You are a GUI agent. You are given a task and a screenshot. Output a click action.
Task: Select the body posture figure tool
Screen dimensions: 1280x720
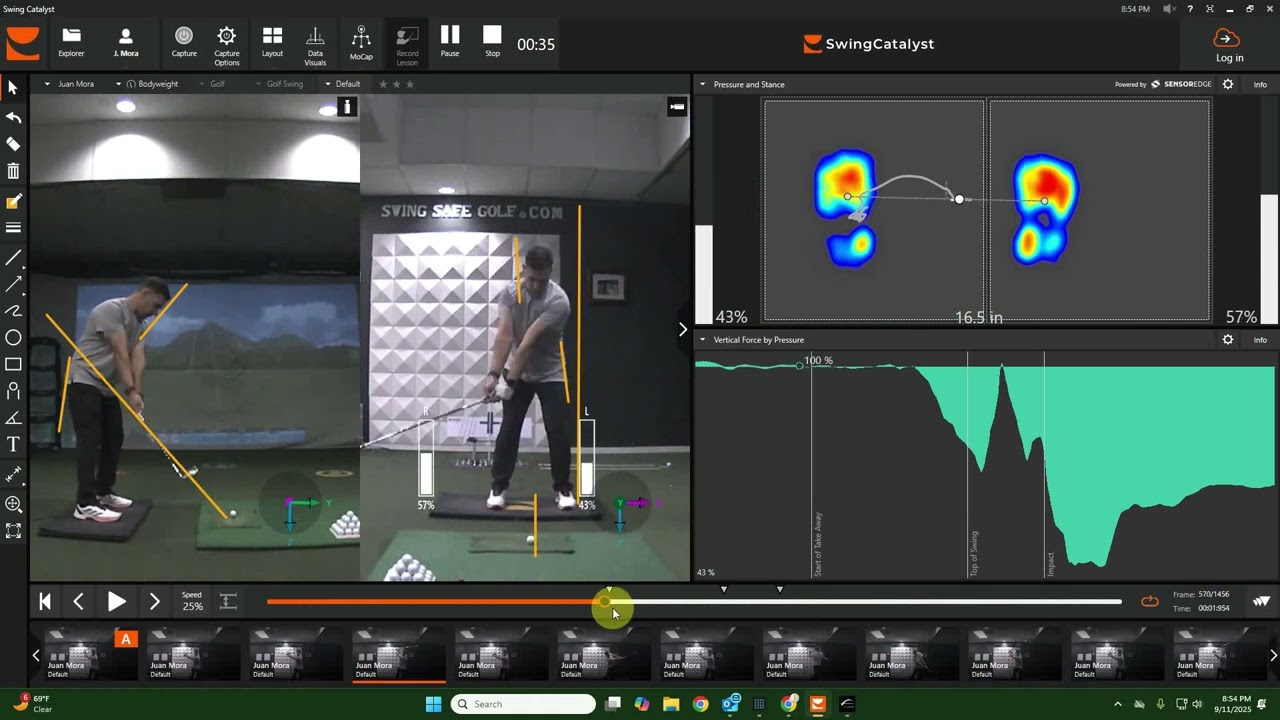pyautogui.click(x=13, y=391)
